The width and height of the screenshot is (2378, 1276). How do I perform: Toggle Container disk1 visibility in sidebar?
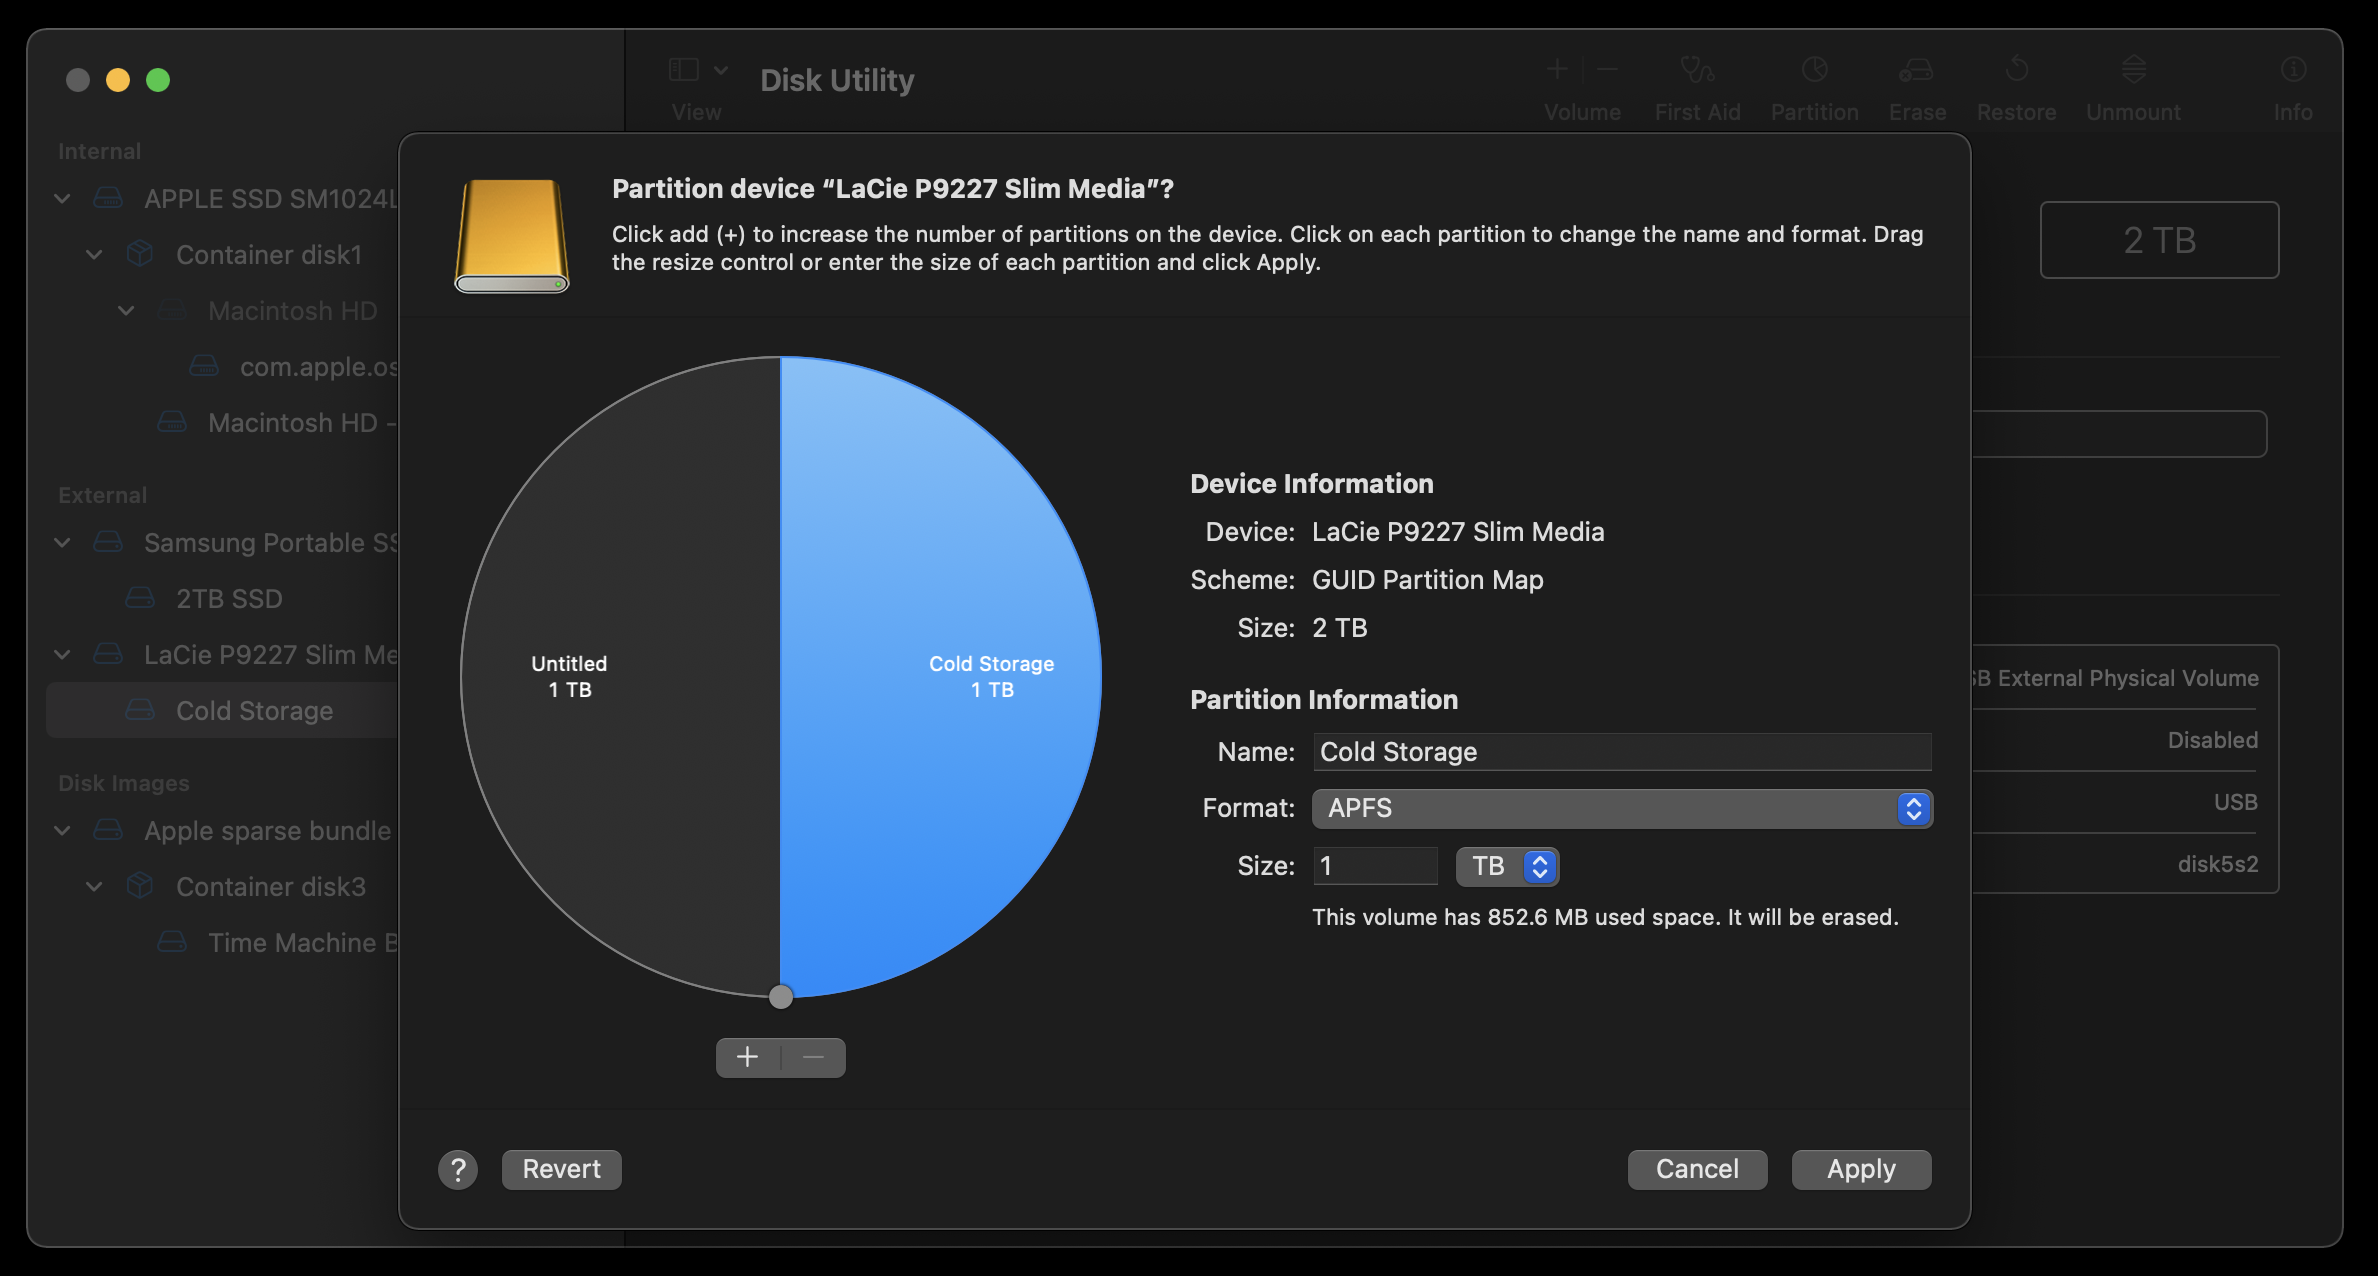pyautogui.click(x=93, y=253)
